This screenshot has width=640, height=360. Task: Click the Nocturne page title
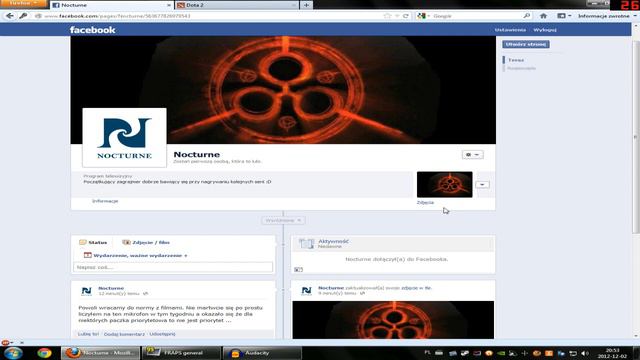click(x=197, y=155)
